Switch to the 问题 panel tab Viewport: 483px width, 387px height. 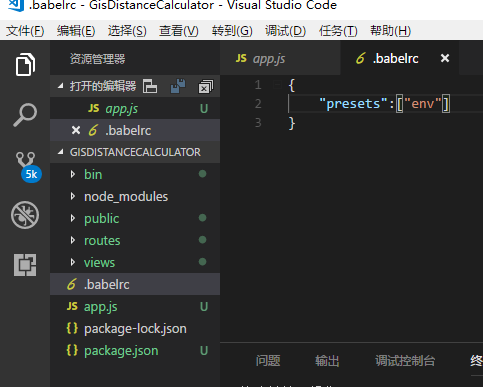(x=268, y=361)
